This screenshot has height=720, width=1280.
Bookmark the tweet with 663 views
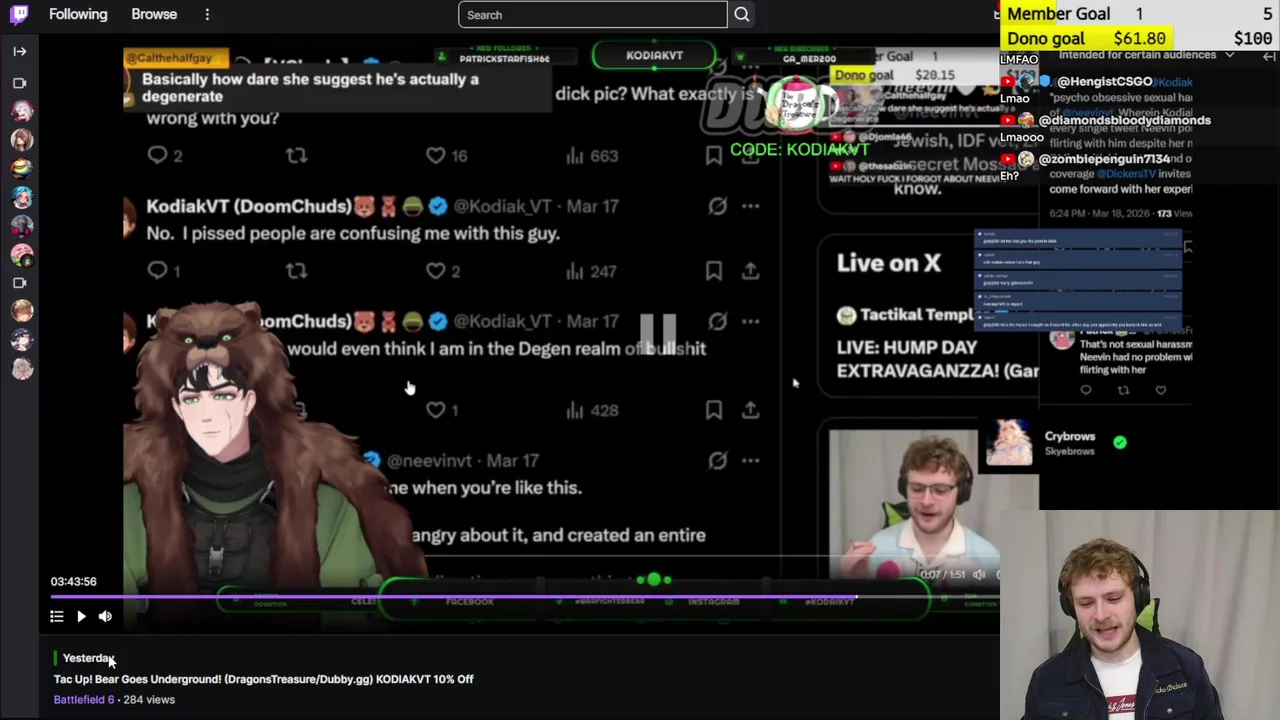click(713, 156)
